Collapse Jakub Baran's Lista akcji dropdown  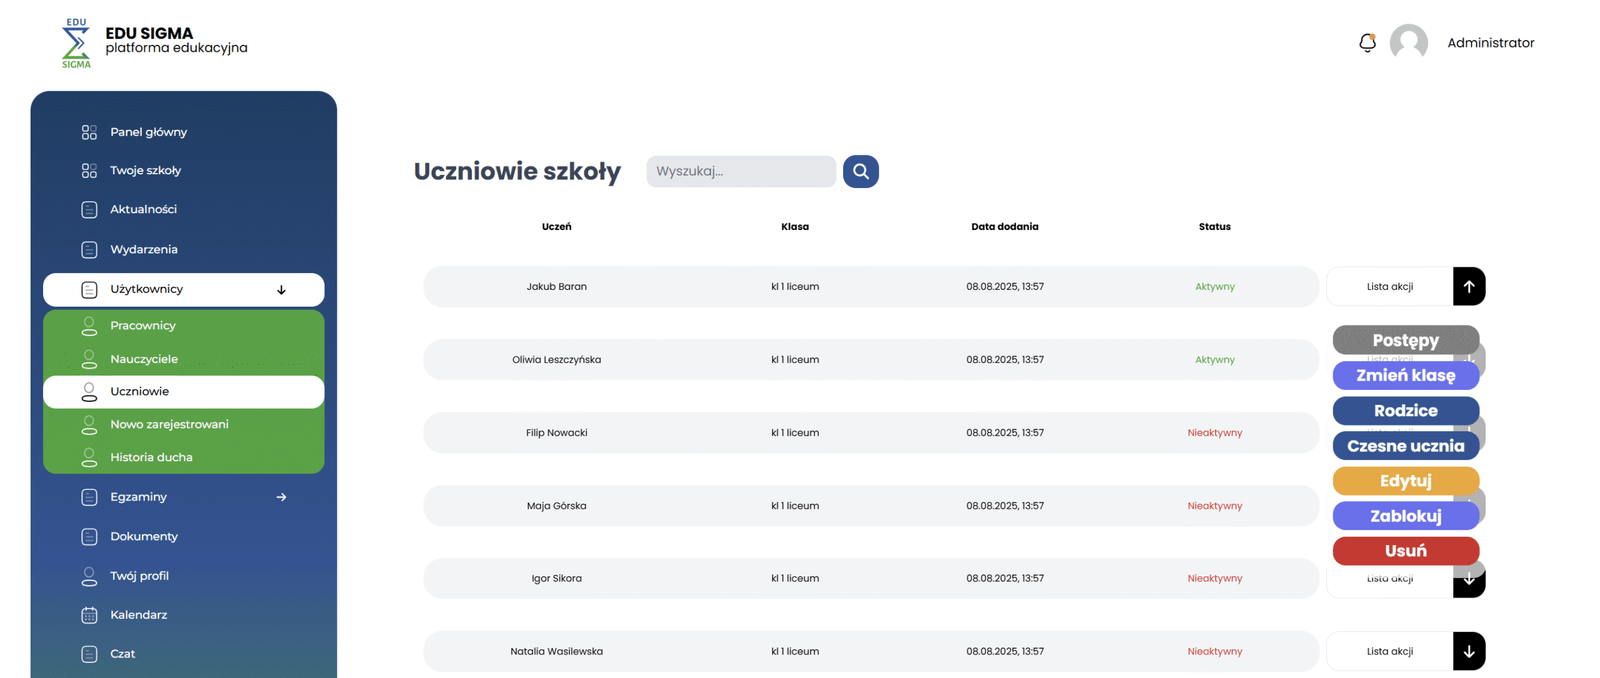1468,287
